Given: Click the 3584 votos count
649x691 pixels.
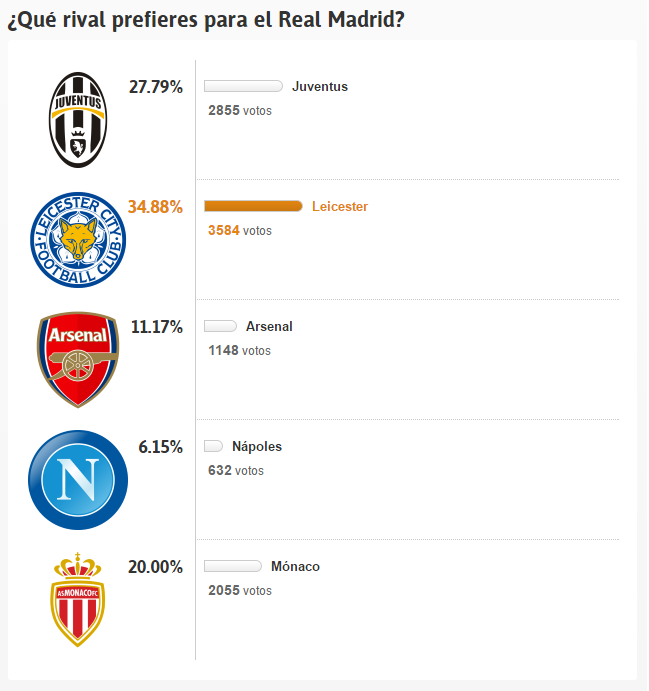Looking at the screenshot, I should [239, 231].
